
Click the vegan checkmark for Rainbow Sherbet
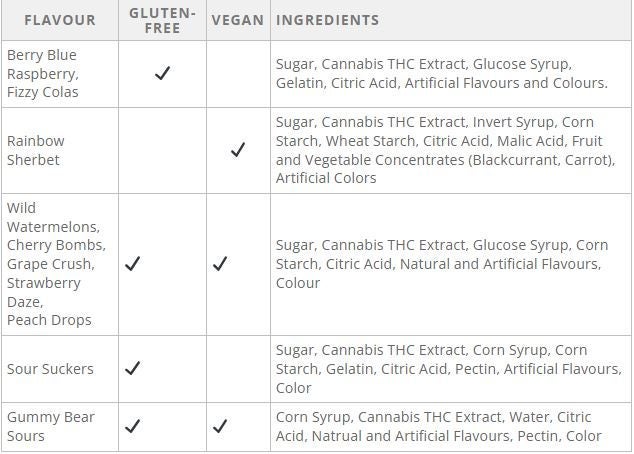click(x=238, y=150)
